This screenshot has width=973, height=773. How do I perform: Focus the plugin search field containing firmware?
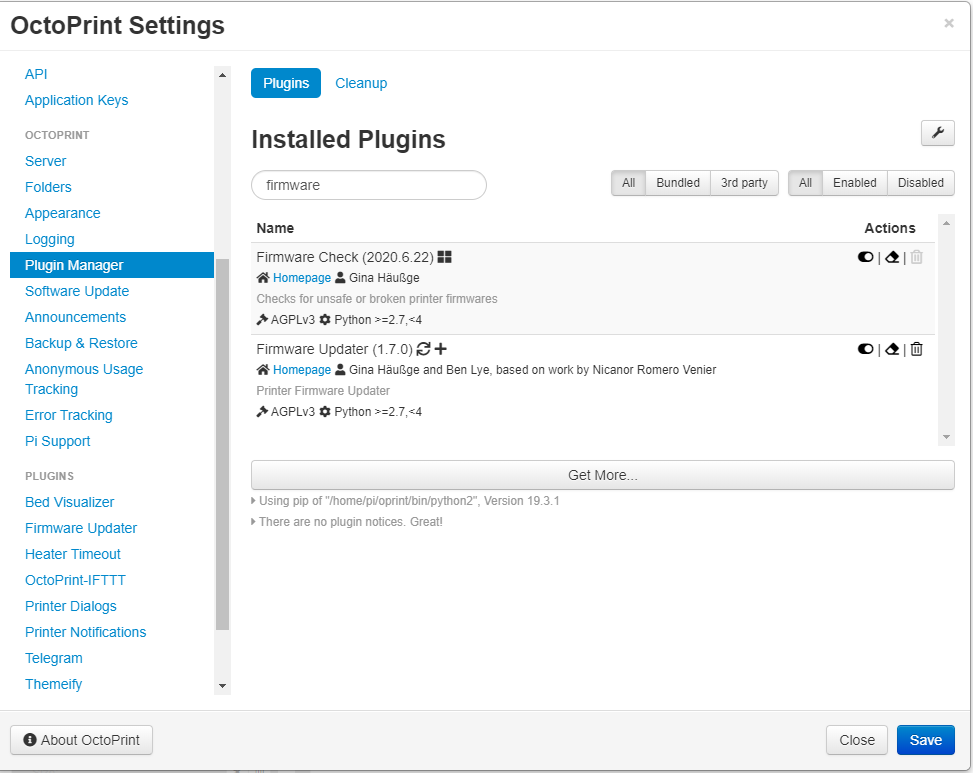tap(369, 185)
